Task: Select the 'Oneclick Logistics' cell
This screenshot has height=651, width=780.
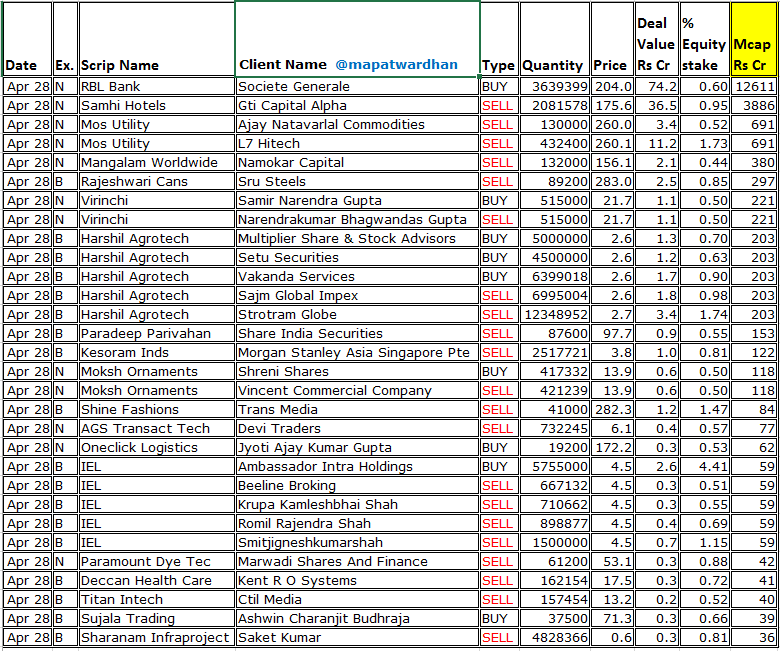Action: point(156,448)
